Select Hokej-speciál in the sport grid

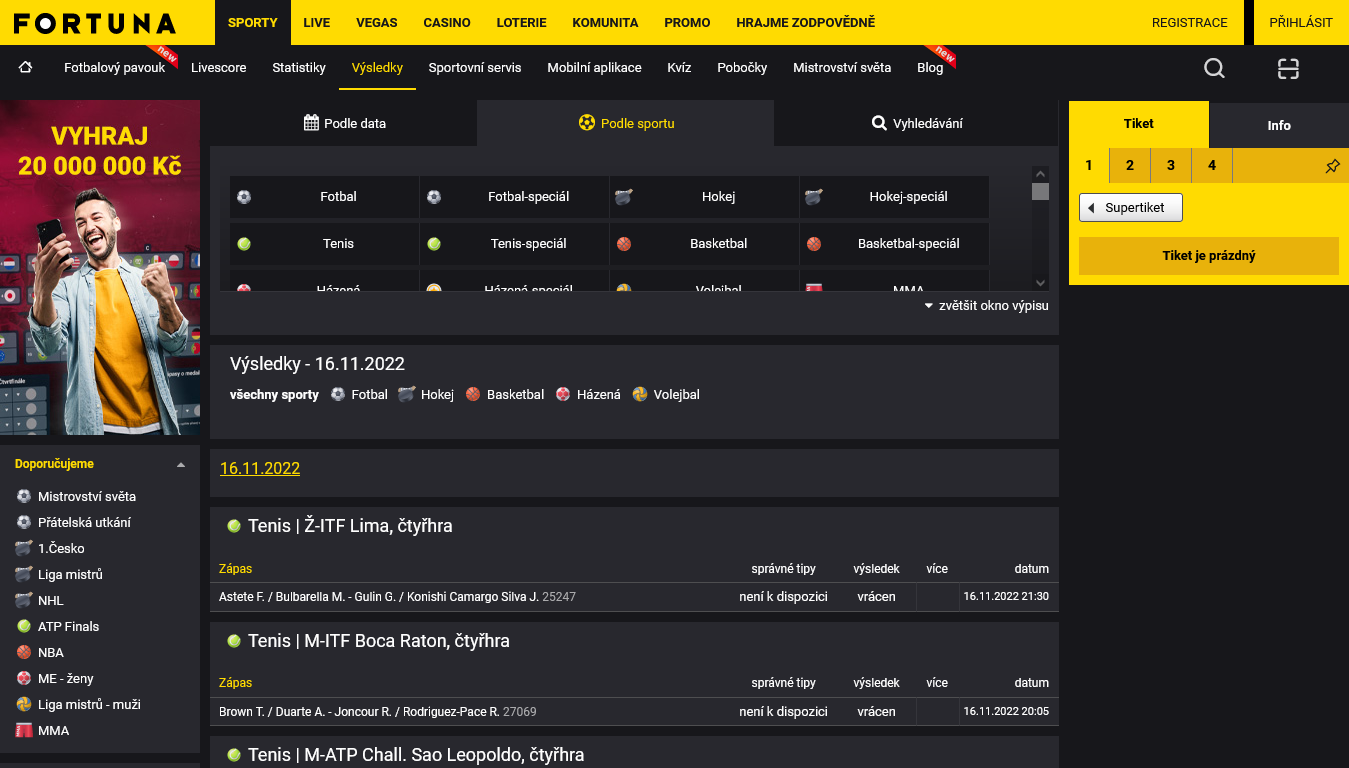coord(895,197)
